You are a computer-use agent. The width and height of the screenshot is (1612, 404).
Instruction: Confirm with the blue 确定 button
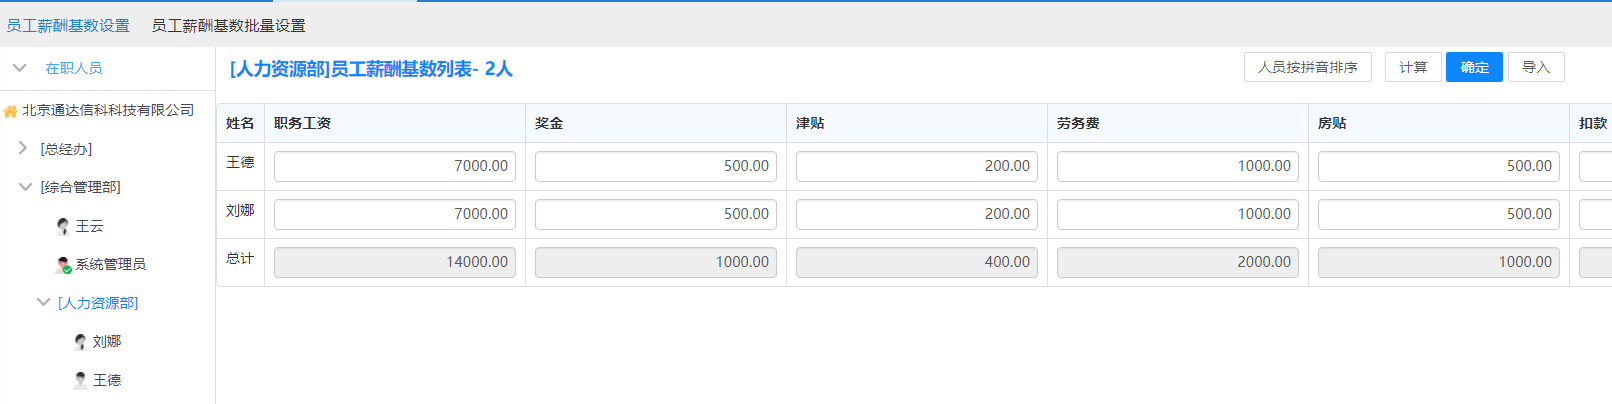[x=1474, y=67]
